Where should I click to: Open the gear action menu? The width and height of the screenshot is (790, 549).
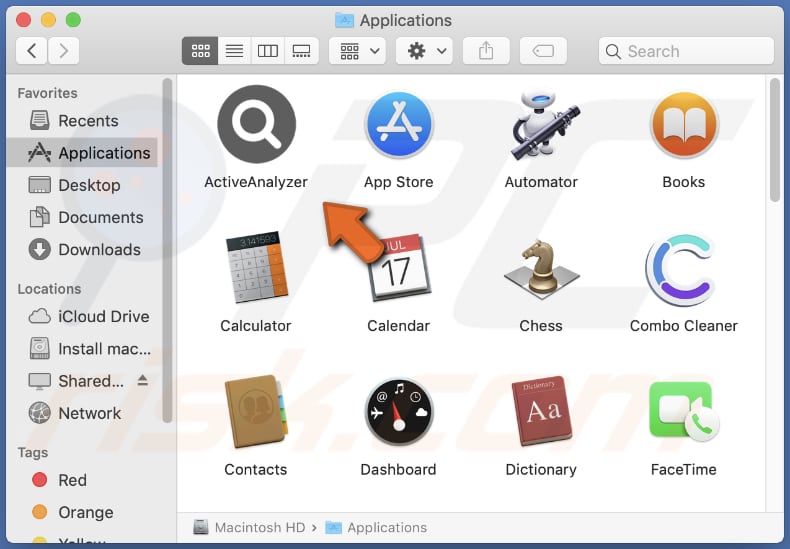pos(424,51)
